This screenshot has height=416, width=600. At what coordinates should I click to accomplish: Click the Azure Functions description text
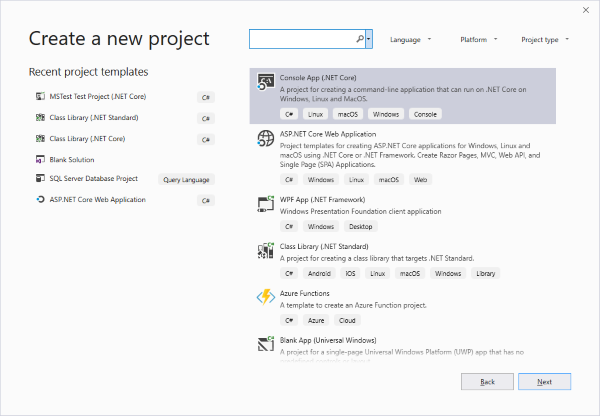[353, 305]
